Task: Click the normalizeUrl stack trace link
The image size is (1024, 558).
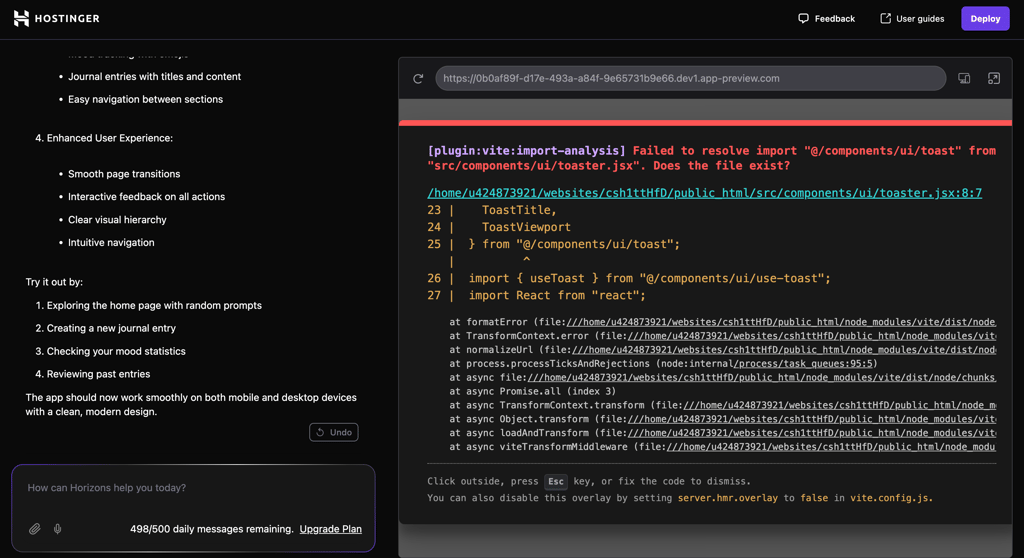Action: (784, 350)
